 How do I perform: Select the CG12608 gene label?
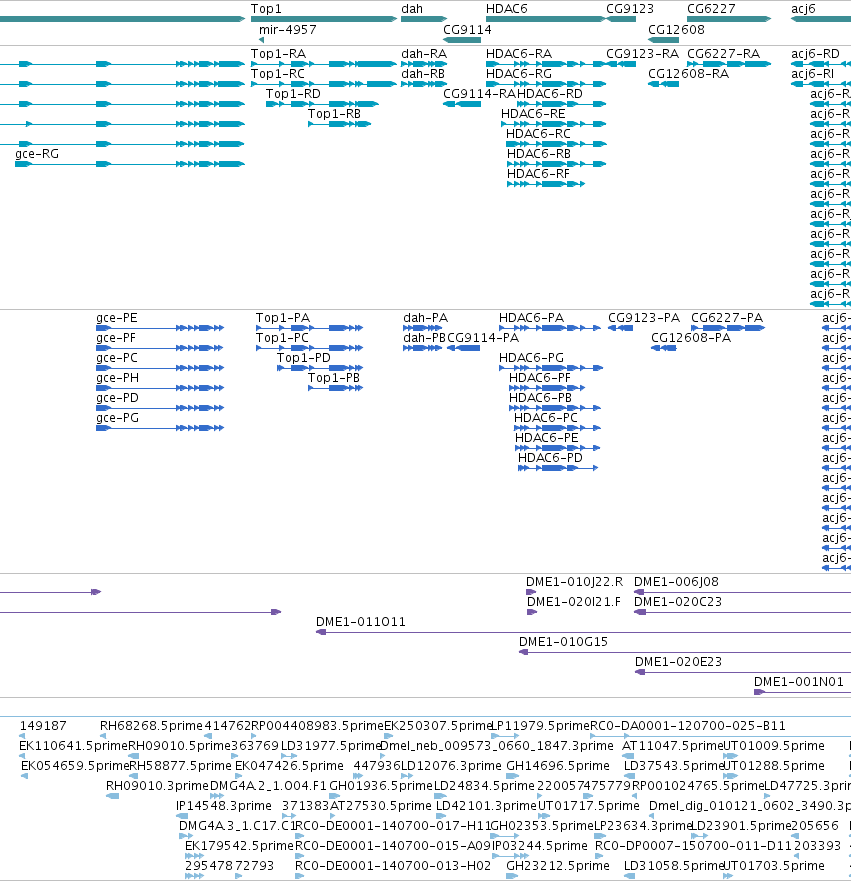pyautogui.click(x=676, y=30)
